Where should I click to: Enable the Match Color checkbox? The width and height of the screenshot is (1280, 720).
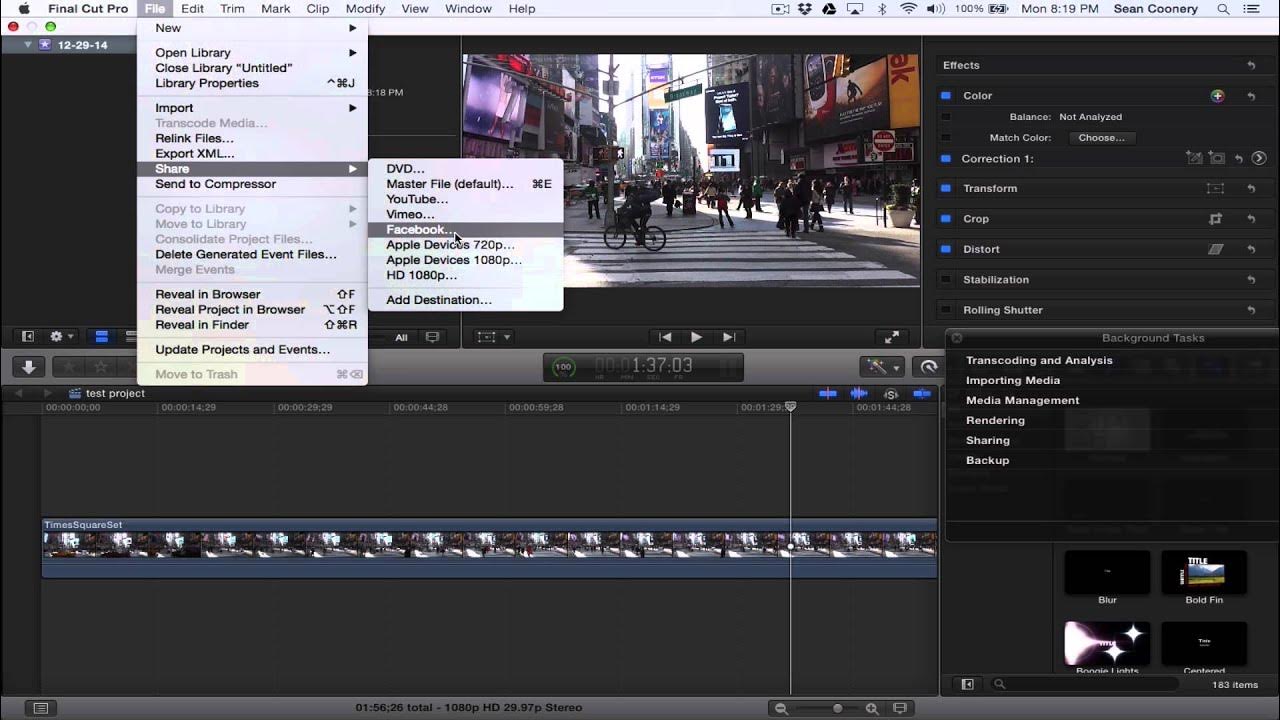coord(946,138)
